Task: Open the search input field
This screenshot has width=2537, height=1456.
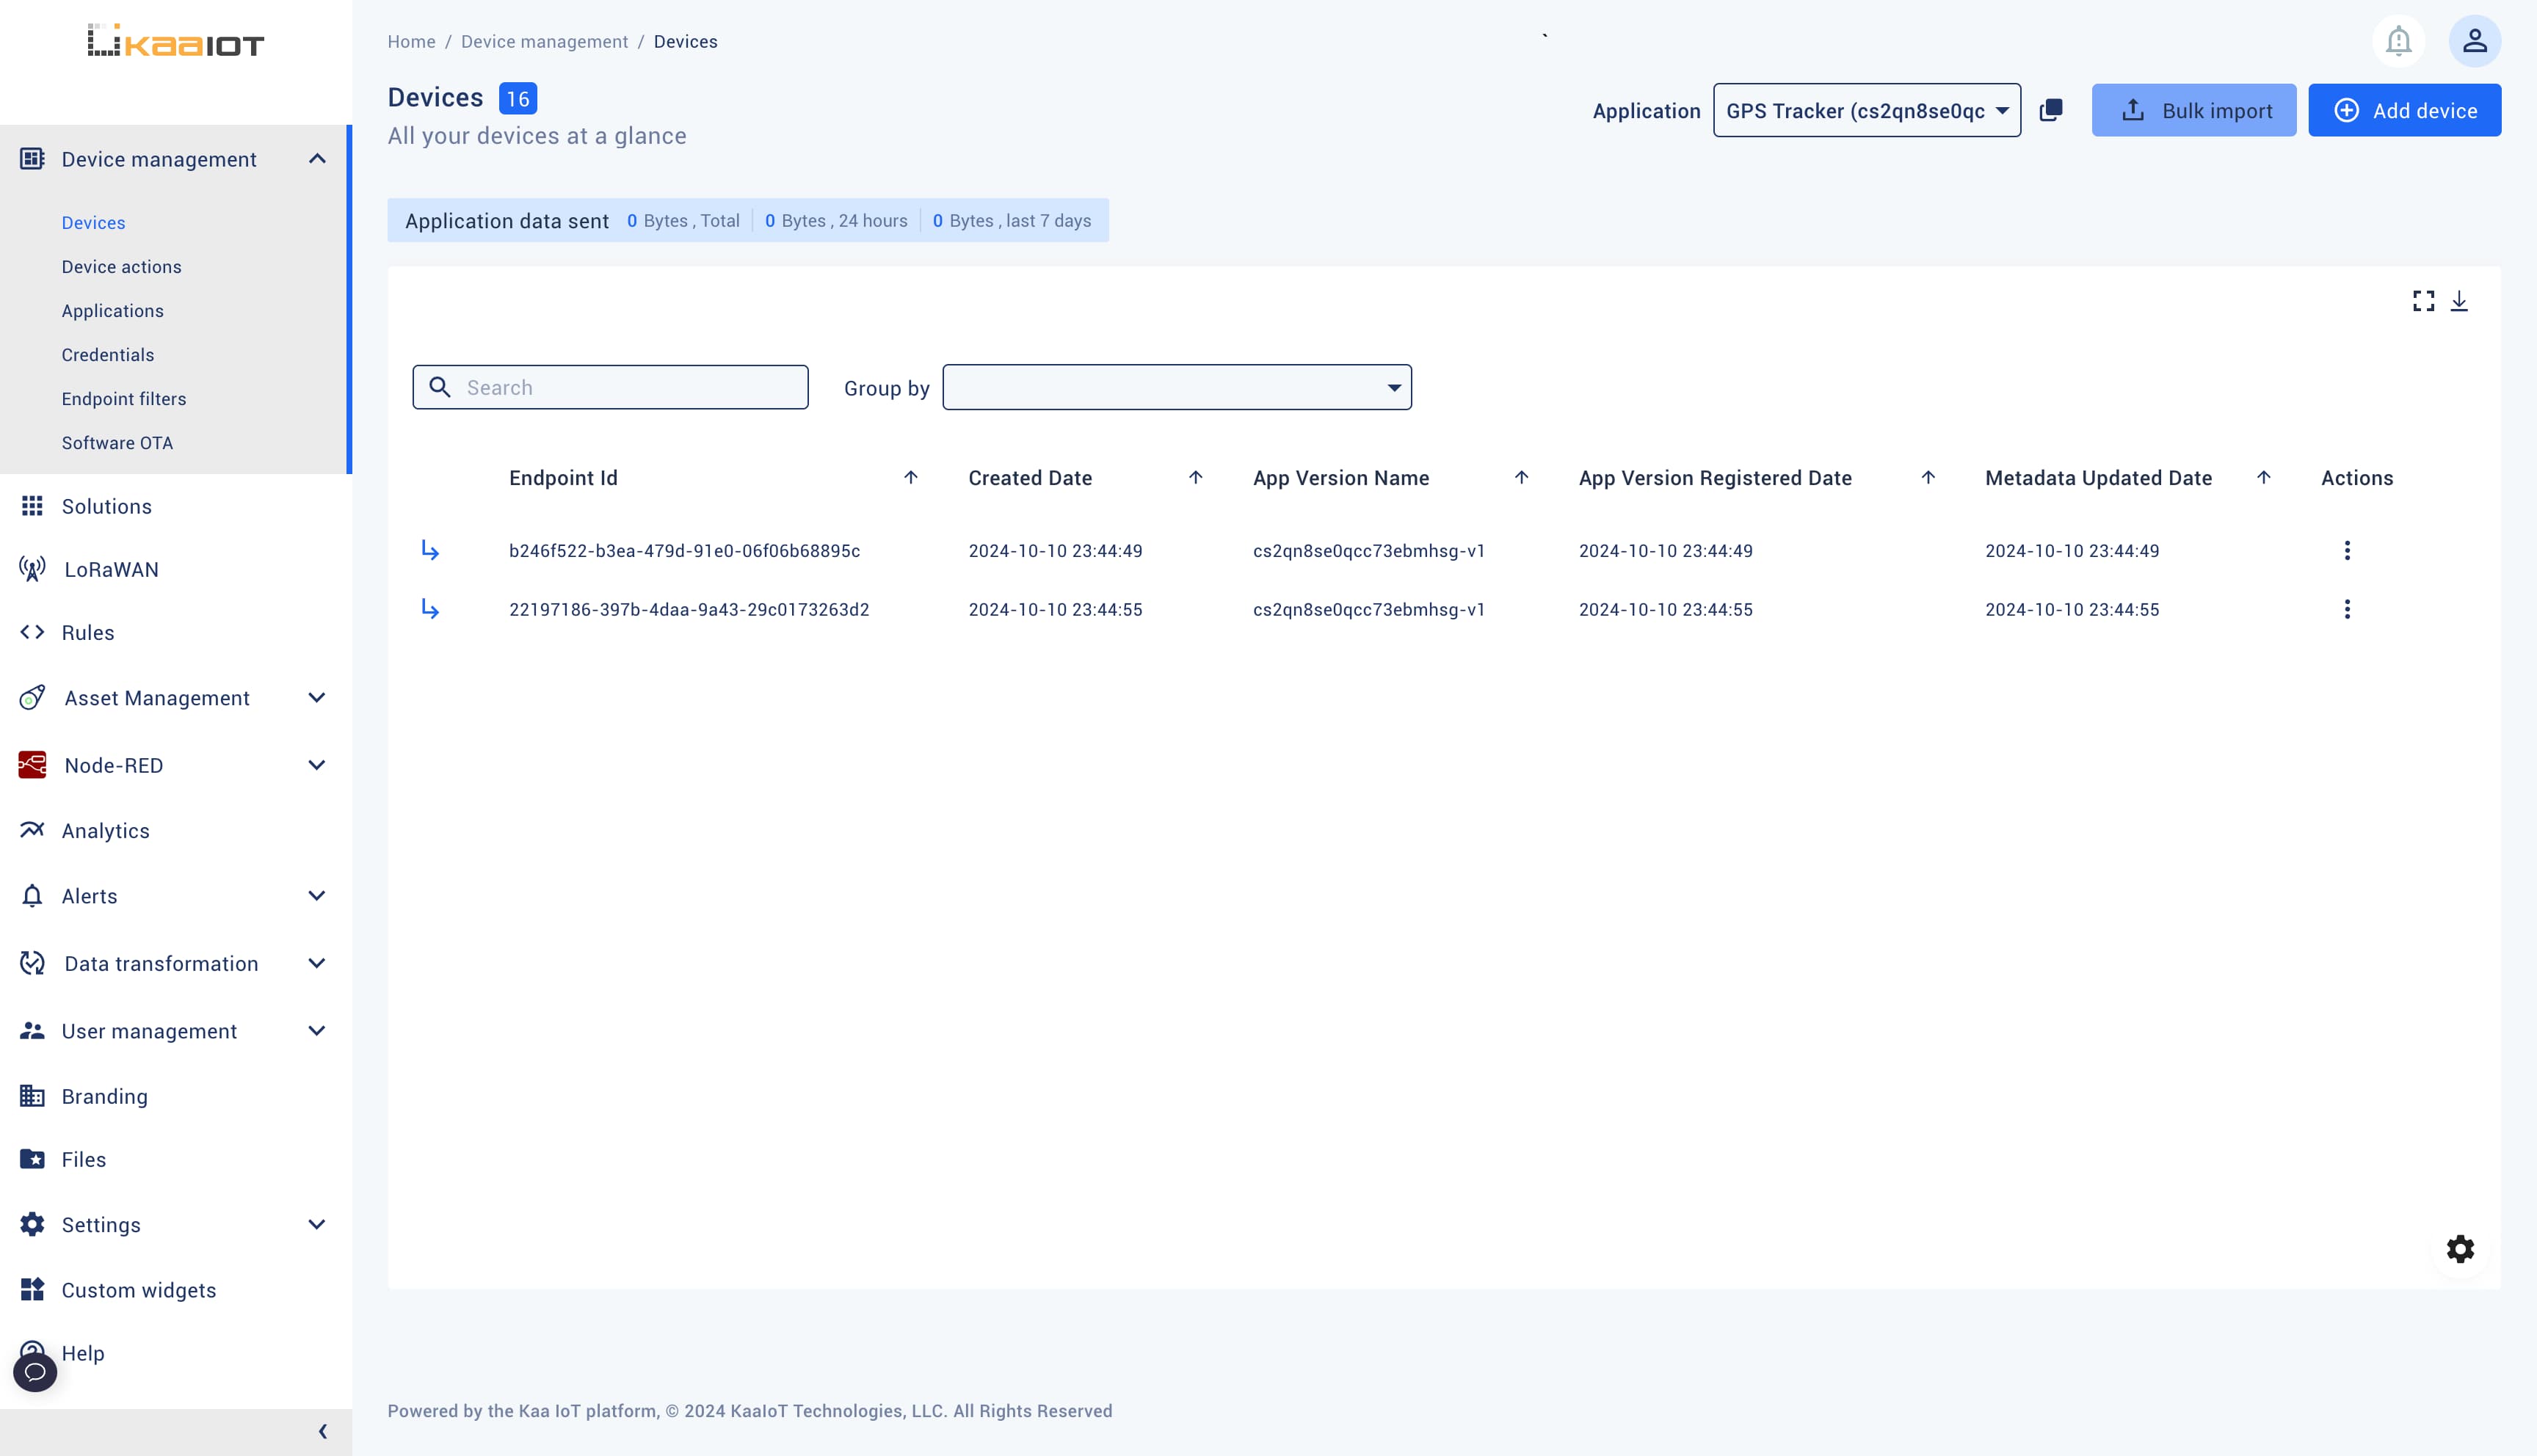Action: click(610, 387)
